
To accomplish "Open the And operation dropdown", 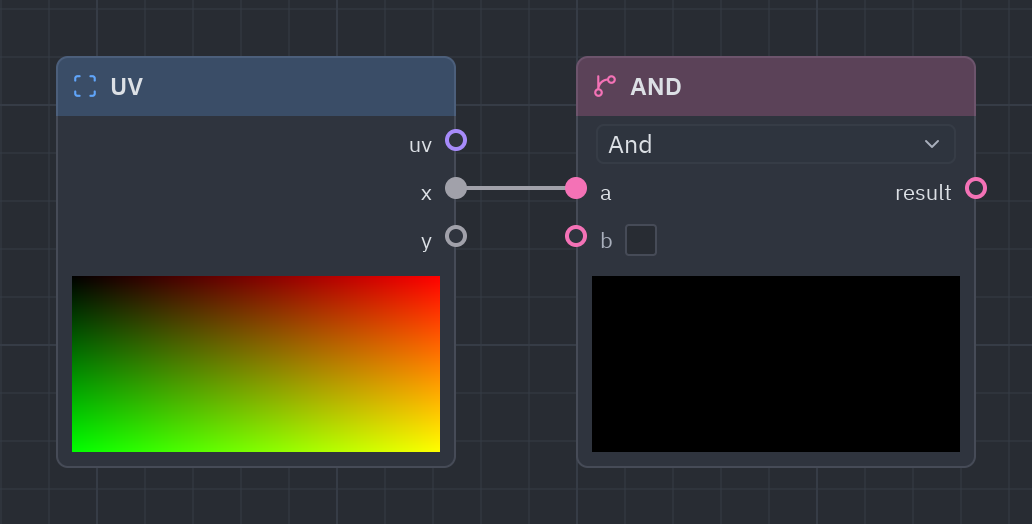I will (x=776, y=144).
